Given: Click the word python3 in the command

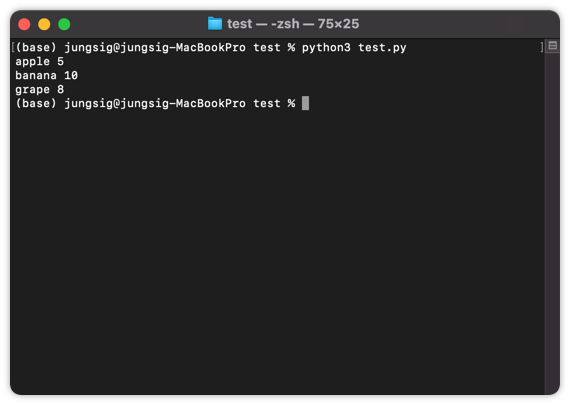Looking at the screenshot, I should click(326, 48).
